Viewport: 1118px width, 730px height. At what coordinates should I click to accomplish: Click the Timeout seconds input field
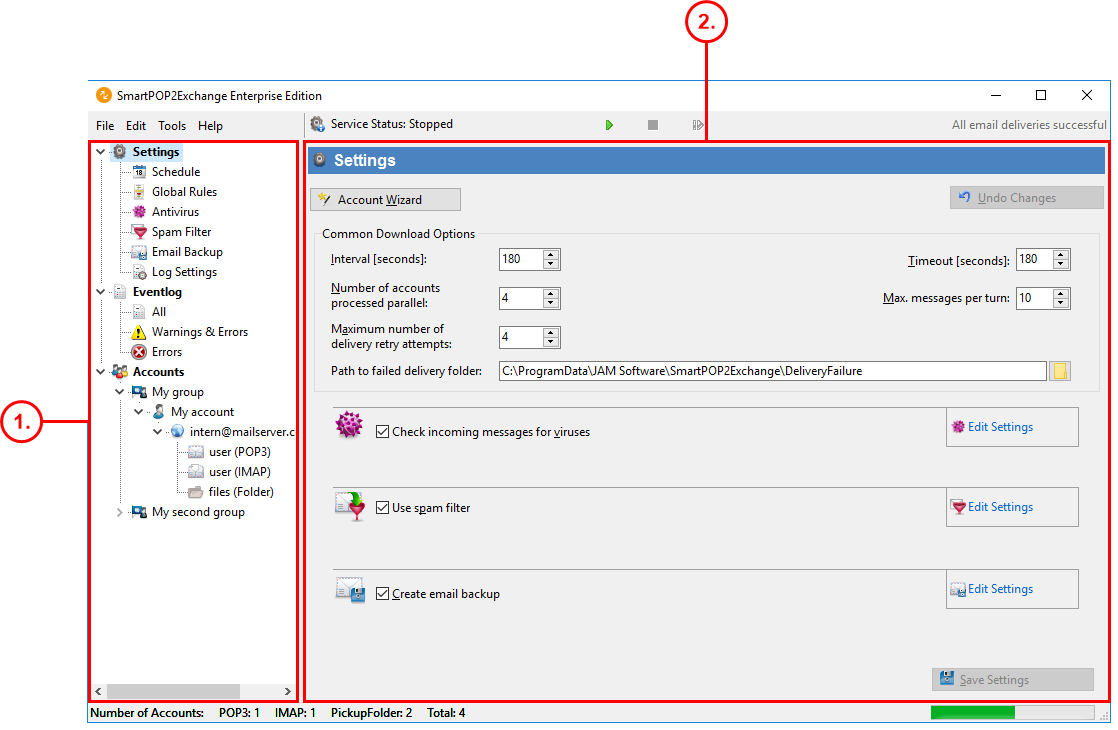coord(1035,259)
